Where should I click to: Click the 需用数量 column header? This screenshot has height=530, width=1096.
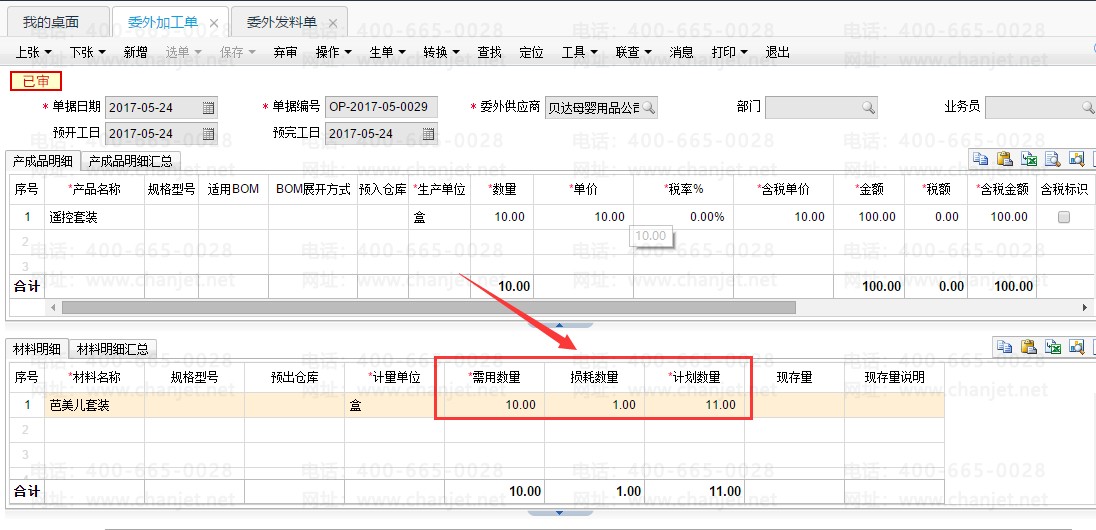point(494,377)
